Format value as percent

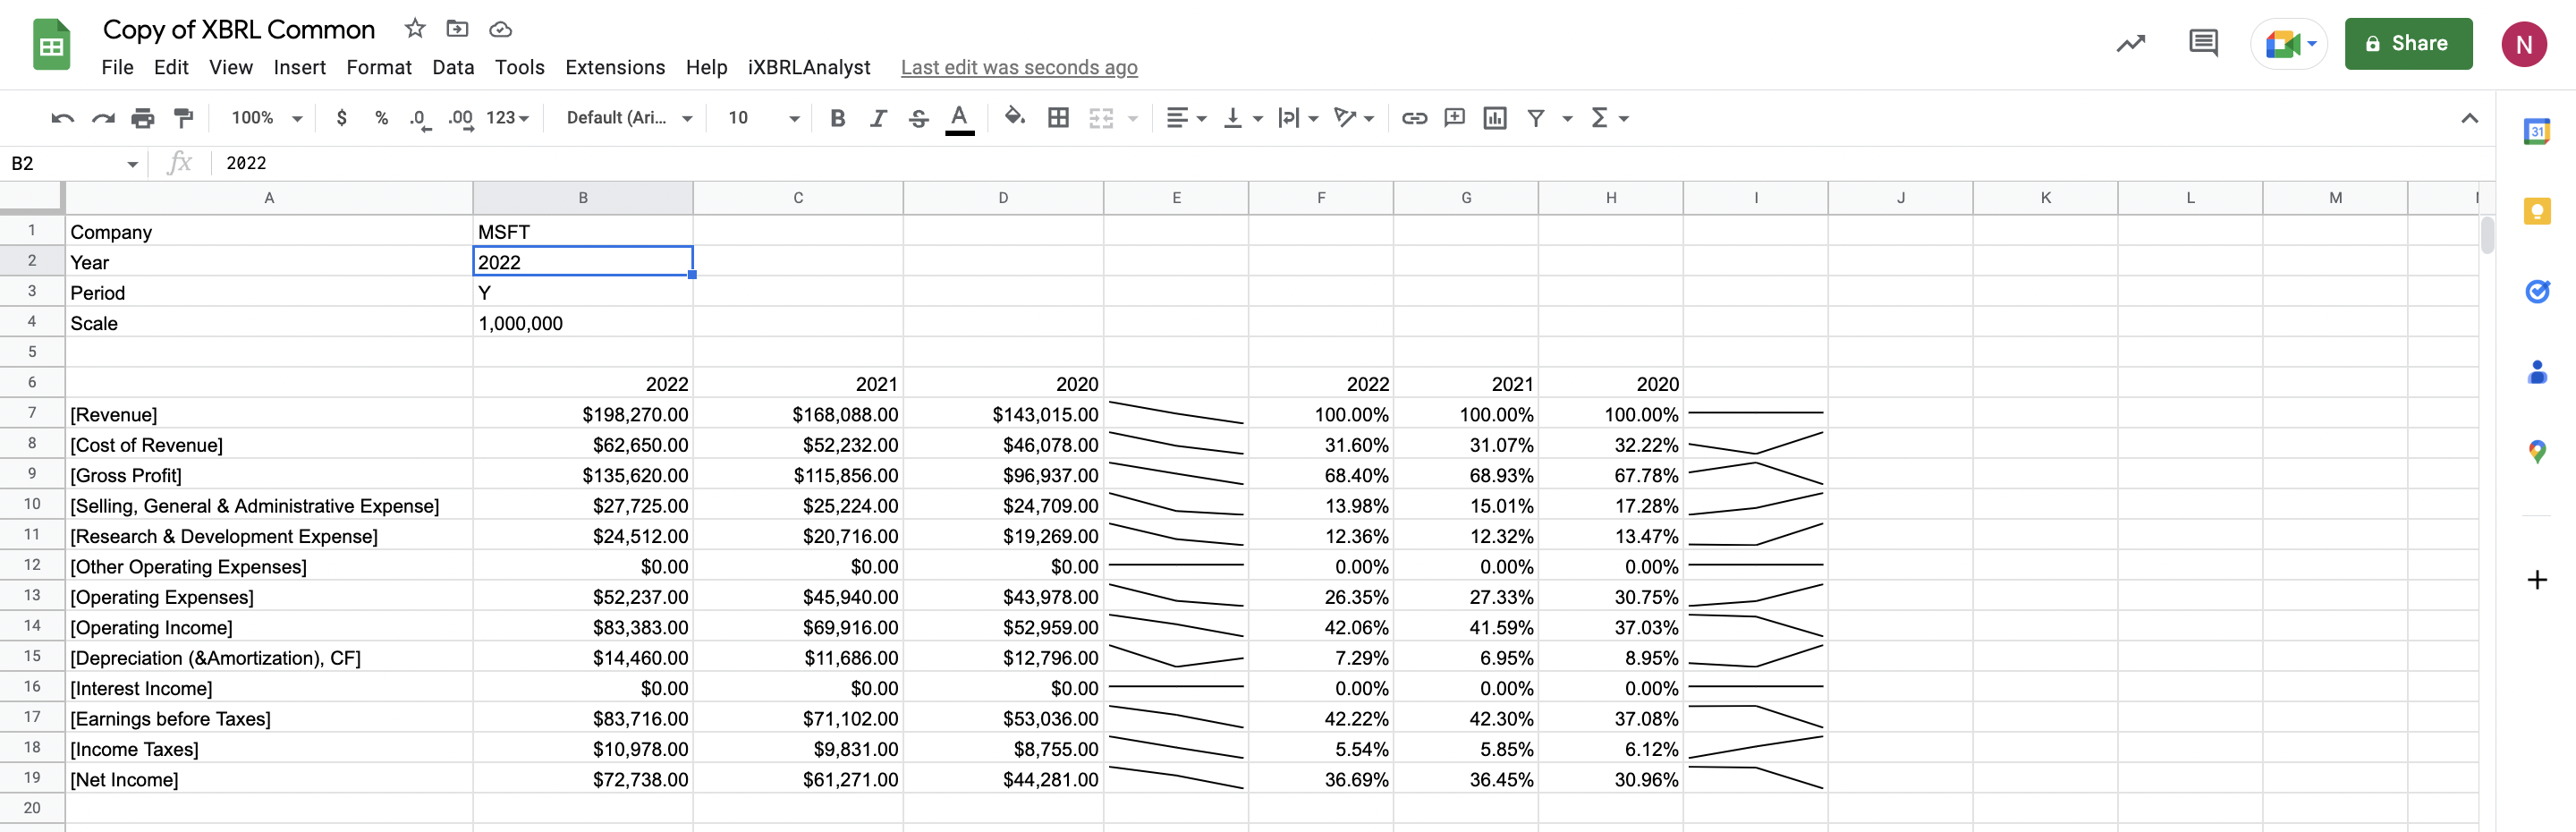[x=381, y=117]
